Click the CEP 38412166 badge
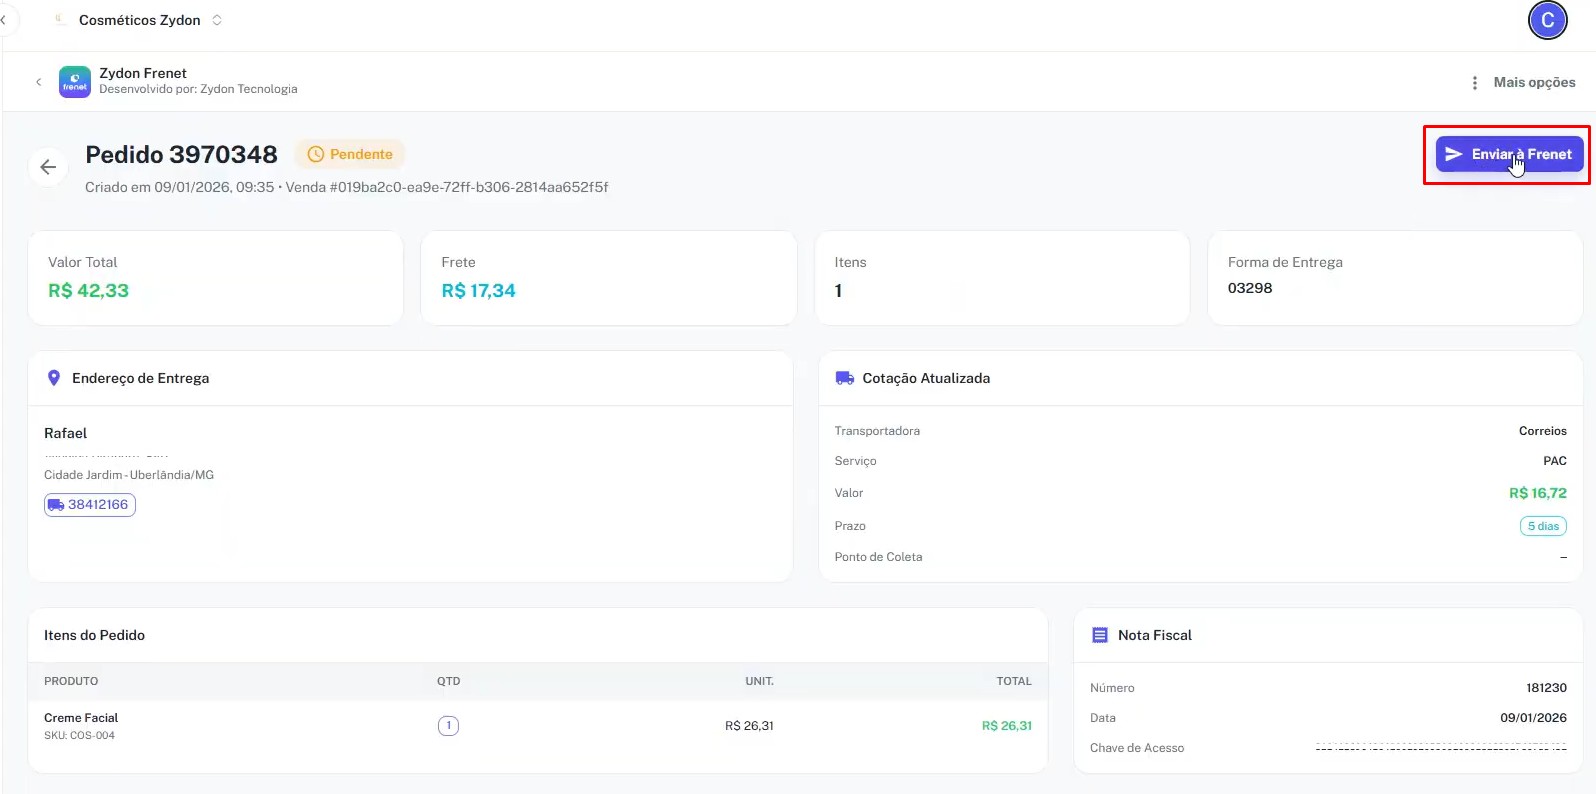Viewport: 1596px width, 794px height. point(90,505)
